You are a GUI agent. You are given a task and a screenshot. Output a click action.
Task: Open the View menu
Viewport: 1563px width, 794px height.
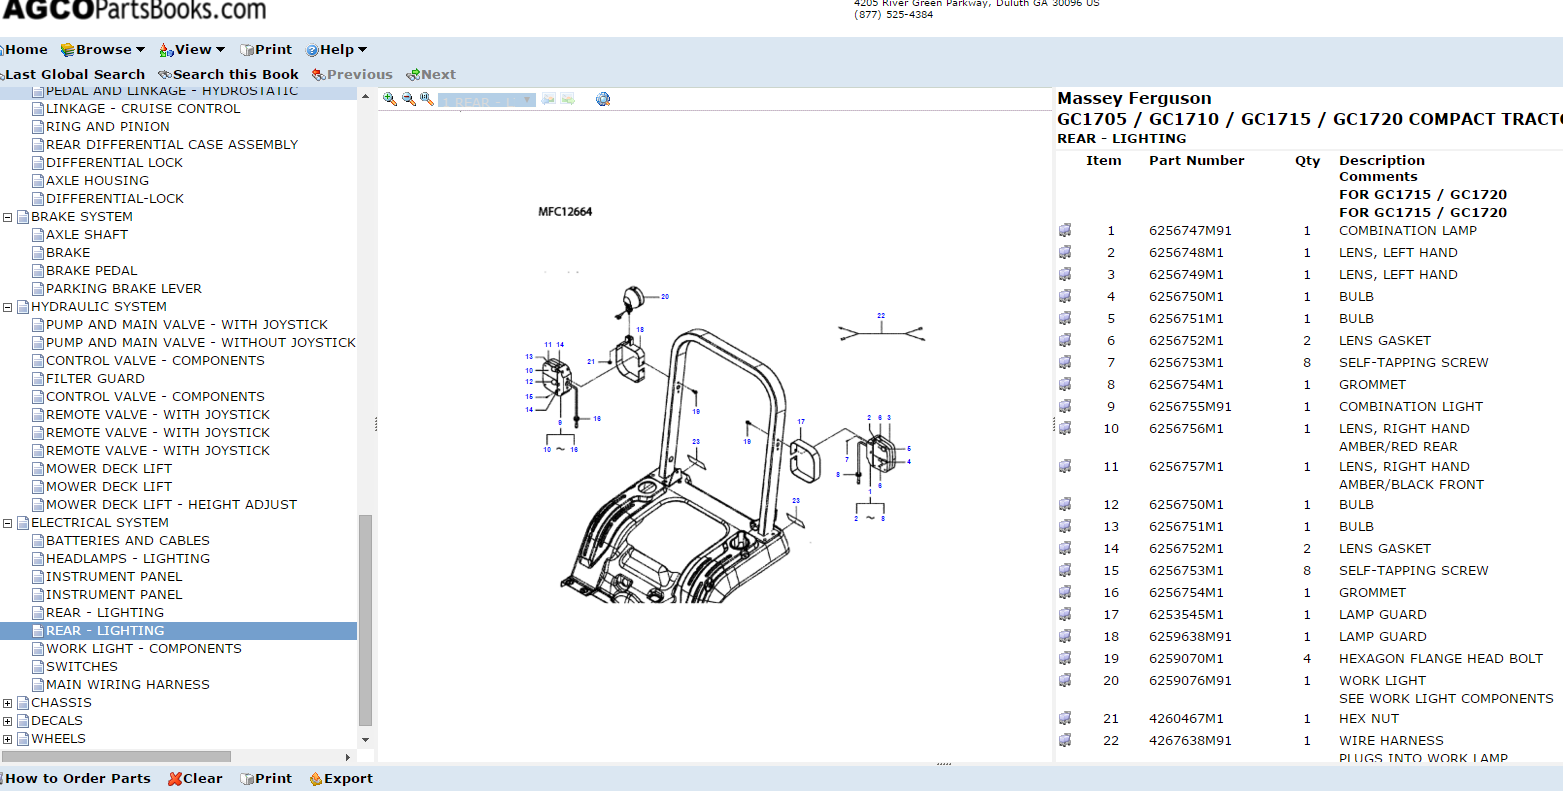(x=192, y=50)
